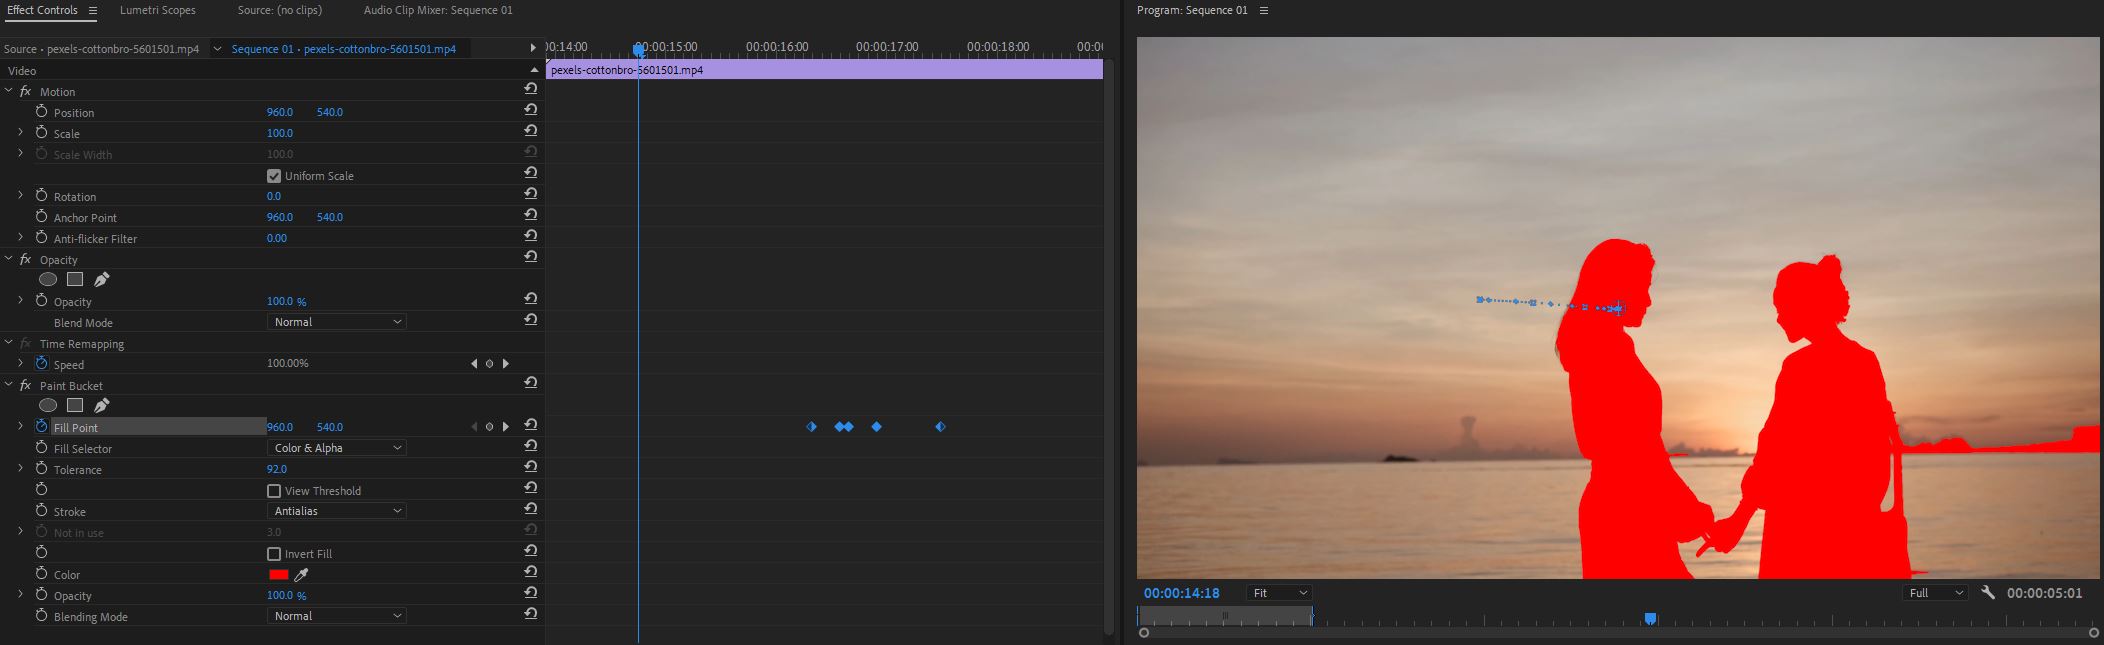The width and height of the screenshot is (2104, 645).
Task: Switch to the Effect Controls tab
Action: tap(42, 10)
